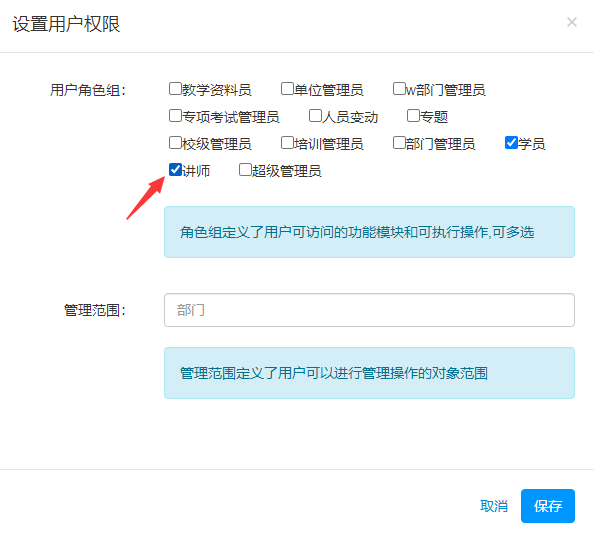Image resolution: width=594 pixels, height=539 pixels.
Task: Click the 学员 label text
Action: (x=532, y=144)
